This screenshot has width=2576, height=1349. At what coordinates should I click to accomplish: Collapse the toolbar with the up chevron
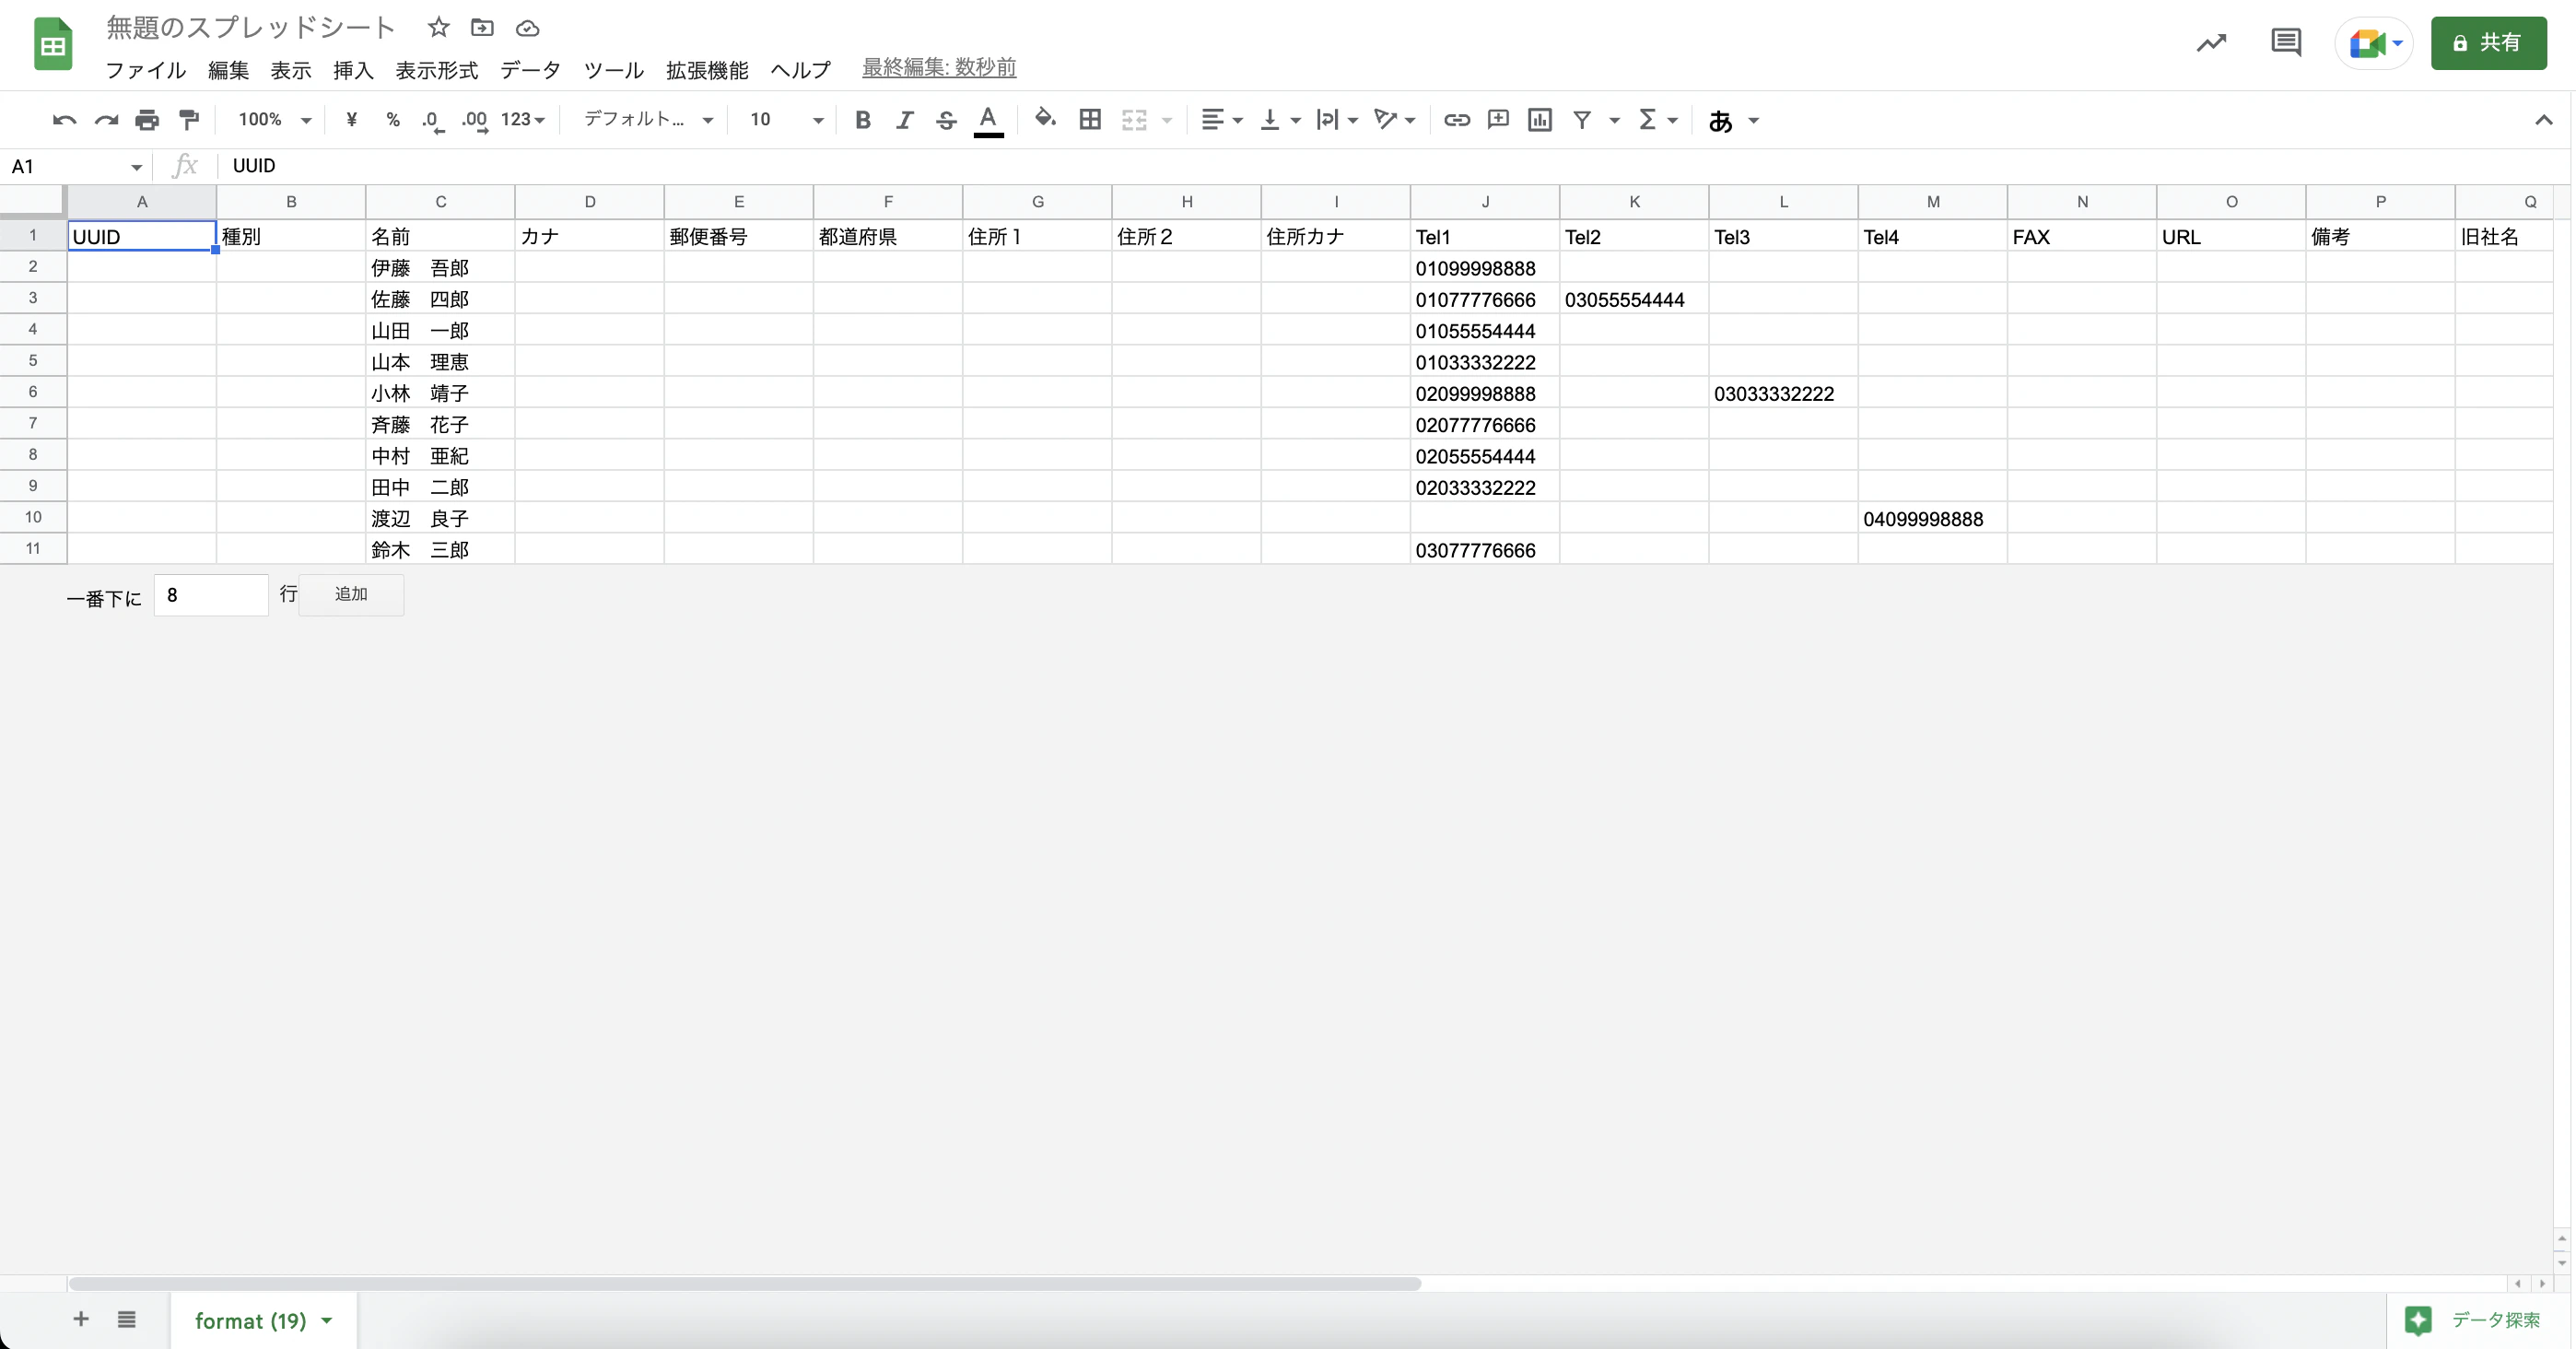click(2543, 120)
